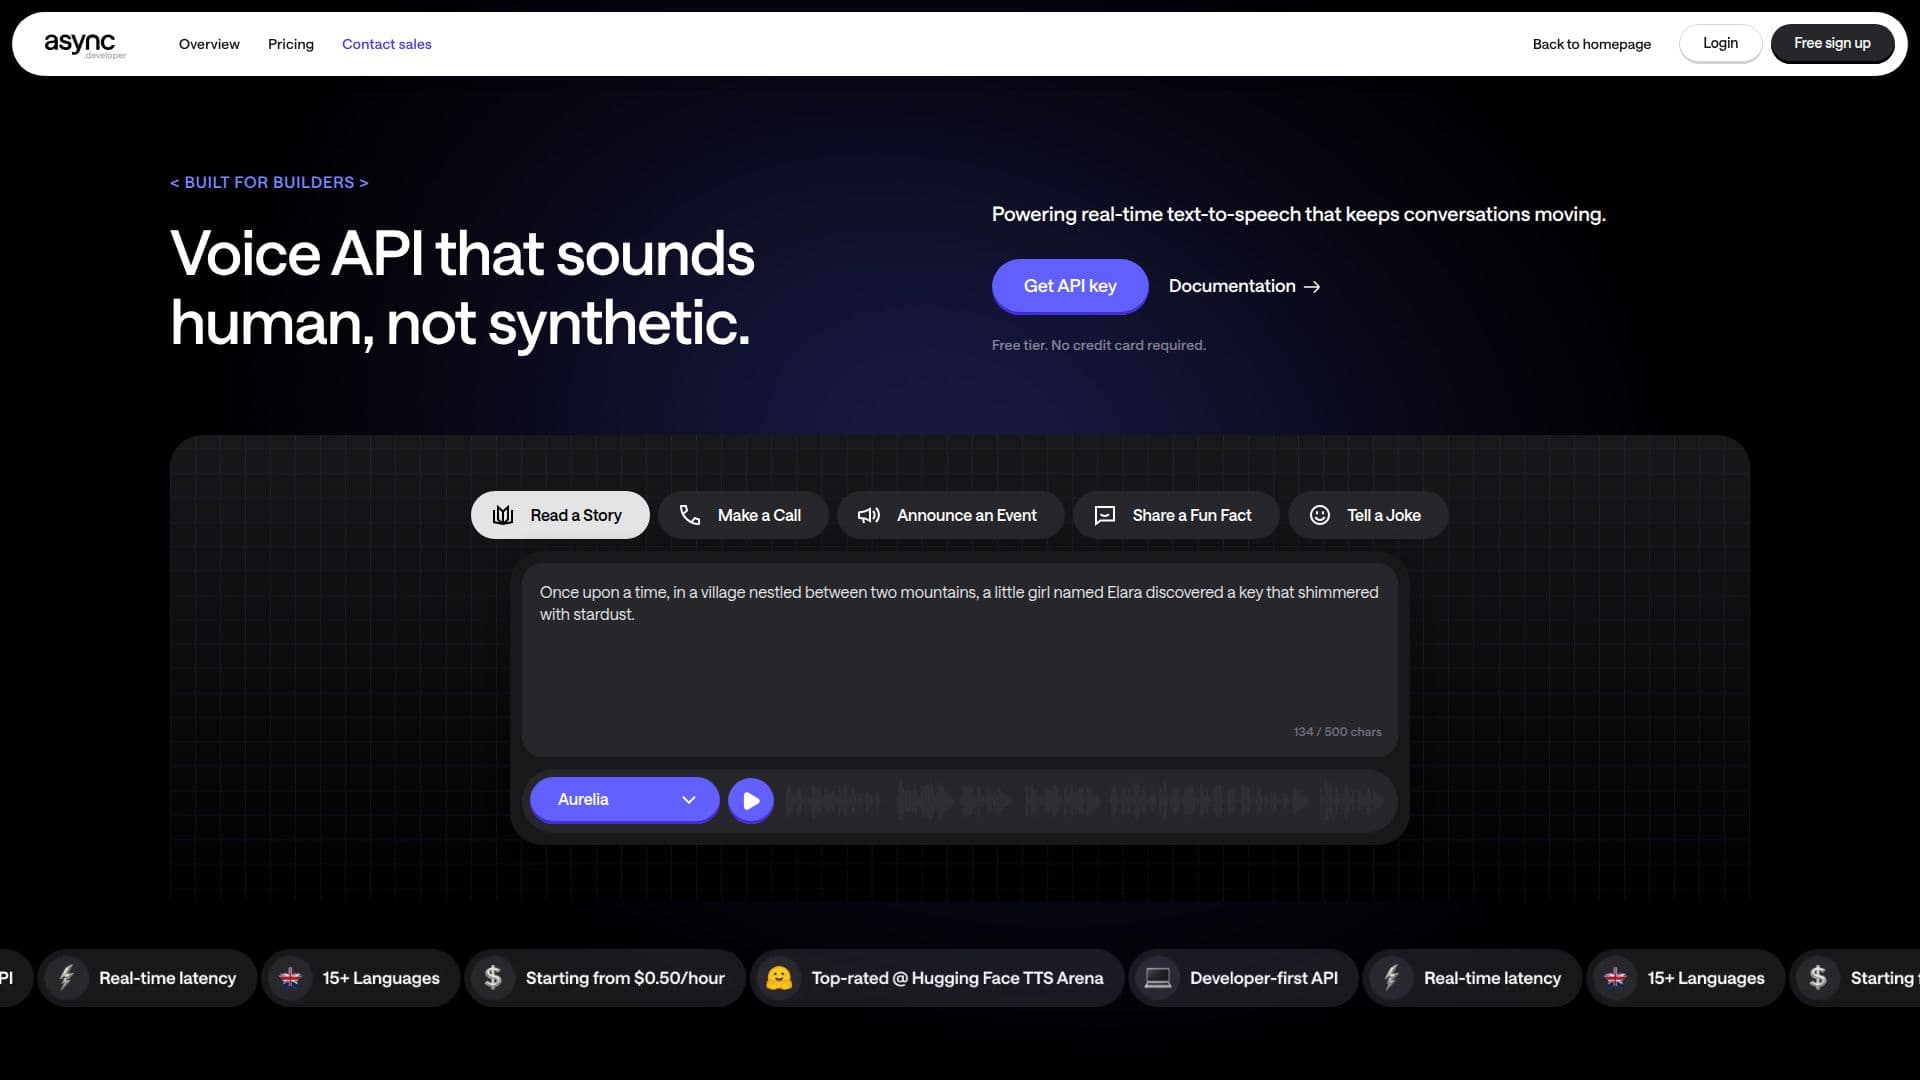Screen dimensions: 1920x1080
Task: Choose the Share a Fun Fact tab
Action: (1176, 515)
